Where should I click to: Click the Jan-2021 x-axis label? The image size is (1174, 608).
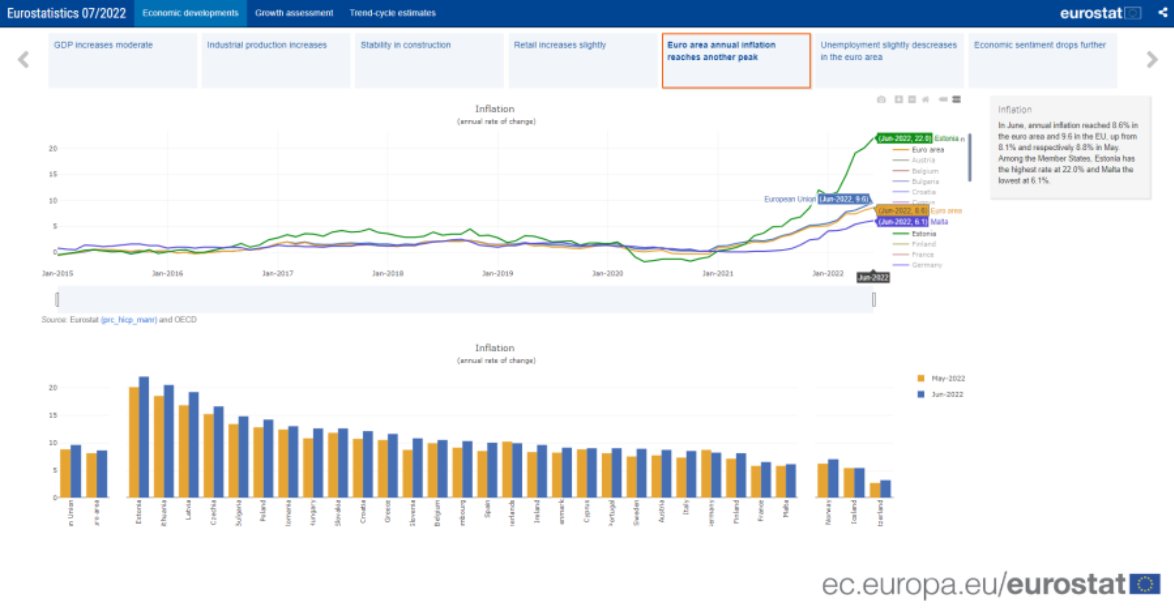click(x=717, y=273)
